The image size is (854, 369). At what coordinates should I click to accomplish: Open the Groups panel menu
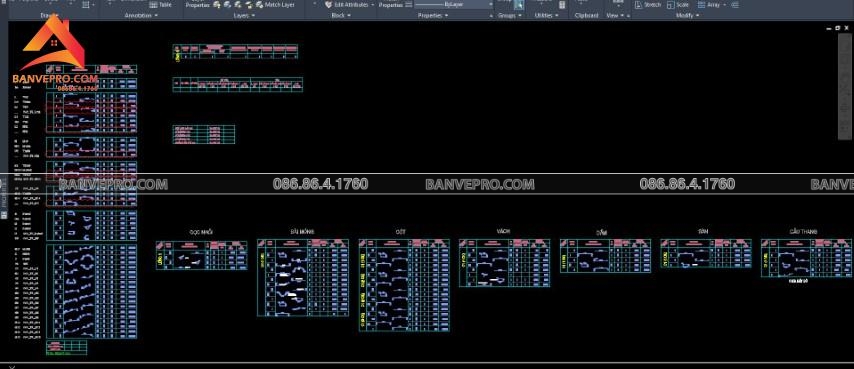pos(510,16)
